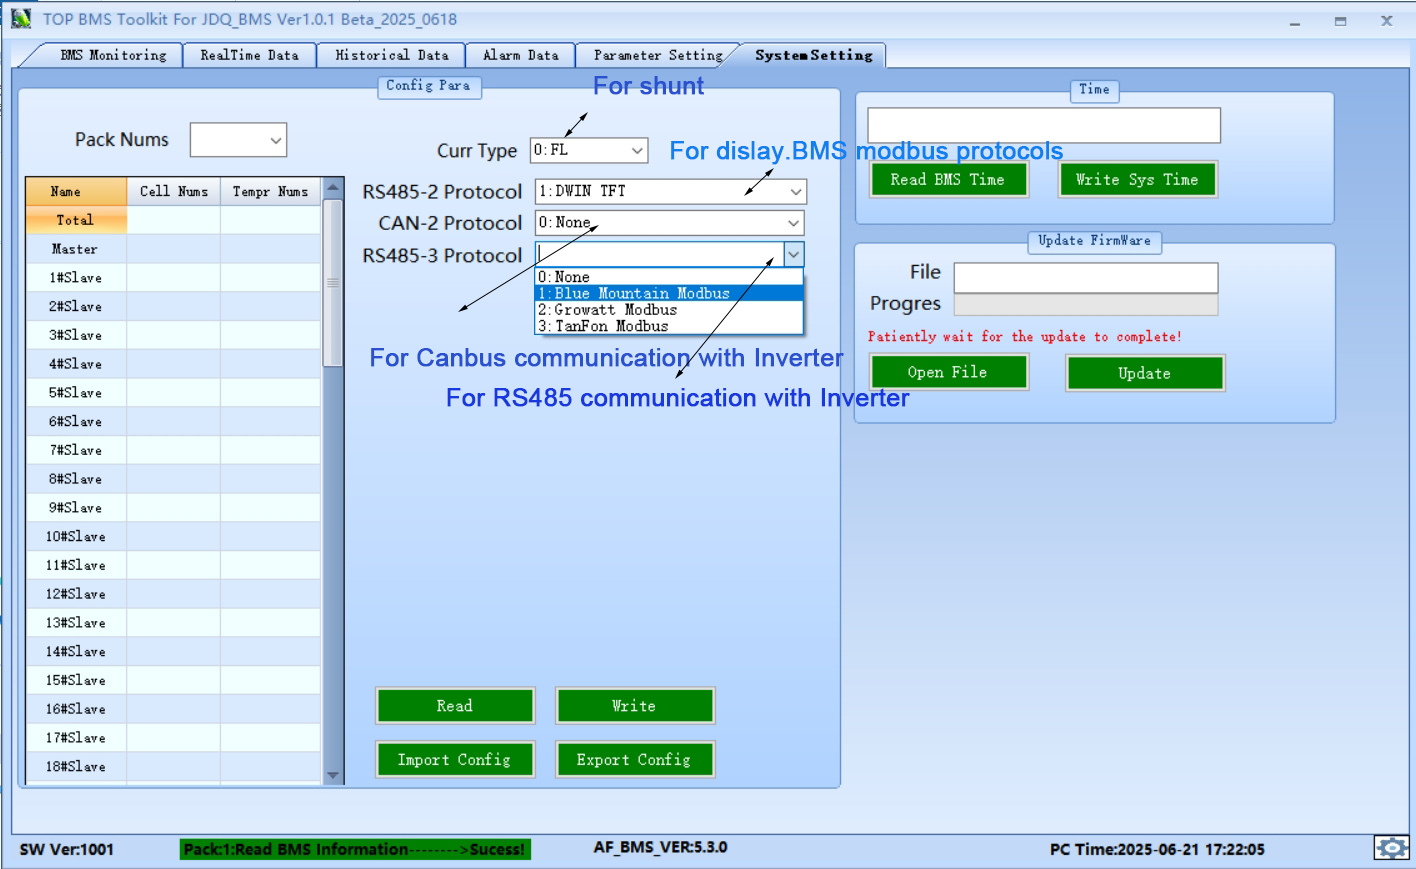Click the 'Read BMS Information' status message

[x=355, y=849]
